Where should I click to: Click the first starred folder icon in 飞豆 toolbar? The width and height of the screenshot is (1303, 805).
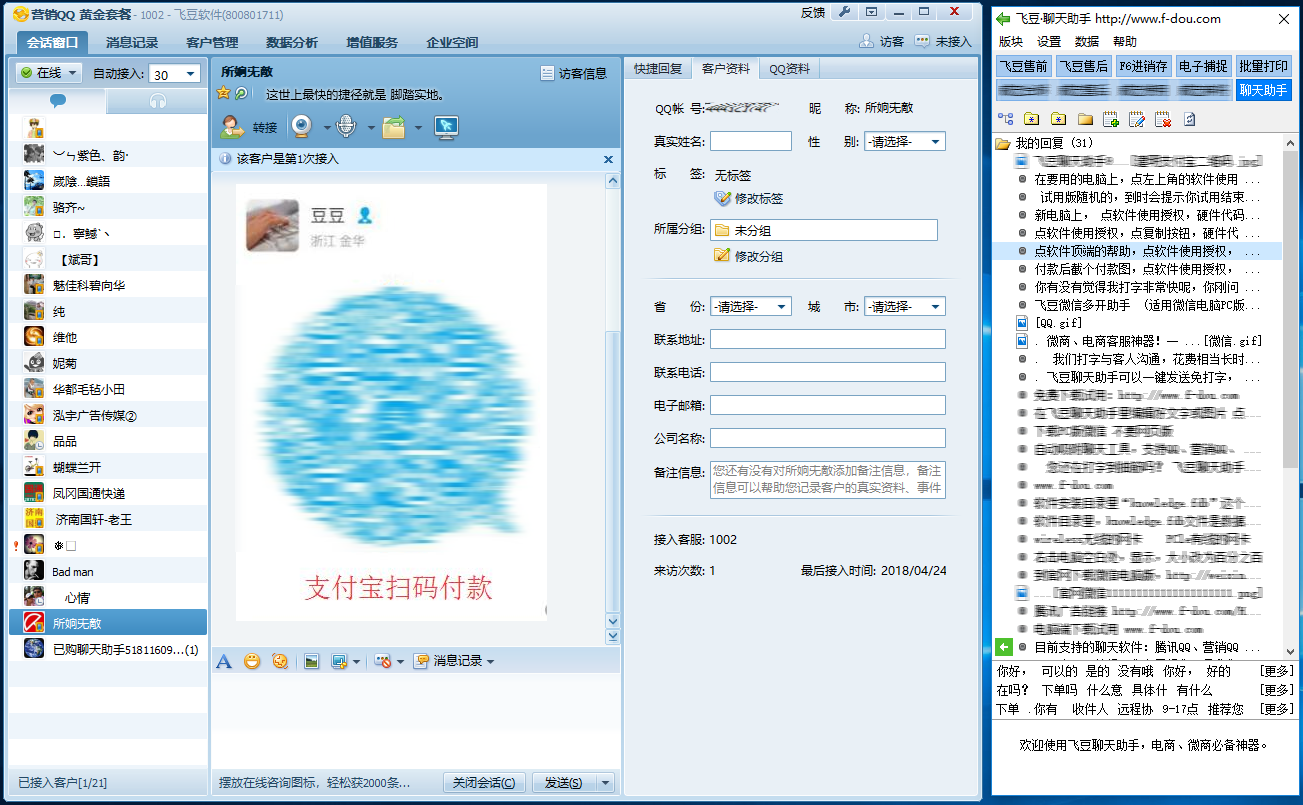pyautogui.click(x=1032, y=120)
